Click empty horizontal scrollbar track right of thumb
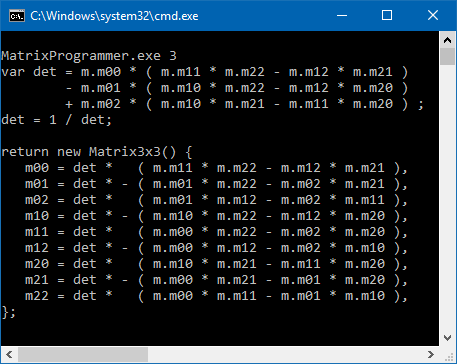Screen dimensions: 457x364 (285, 354)
